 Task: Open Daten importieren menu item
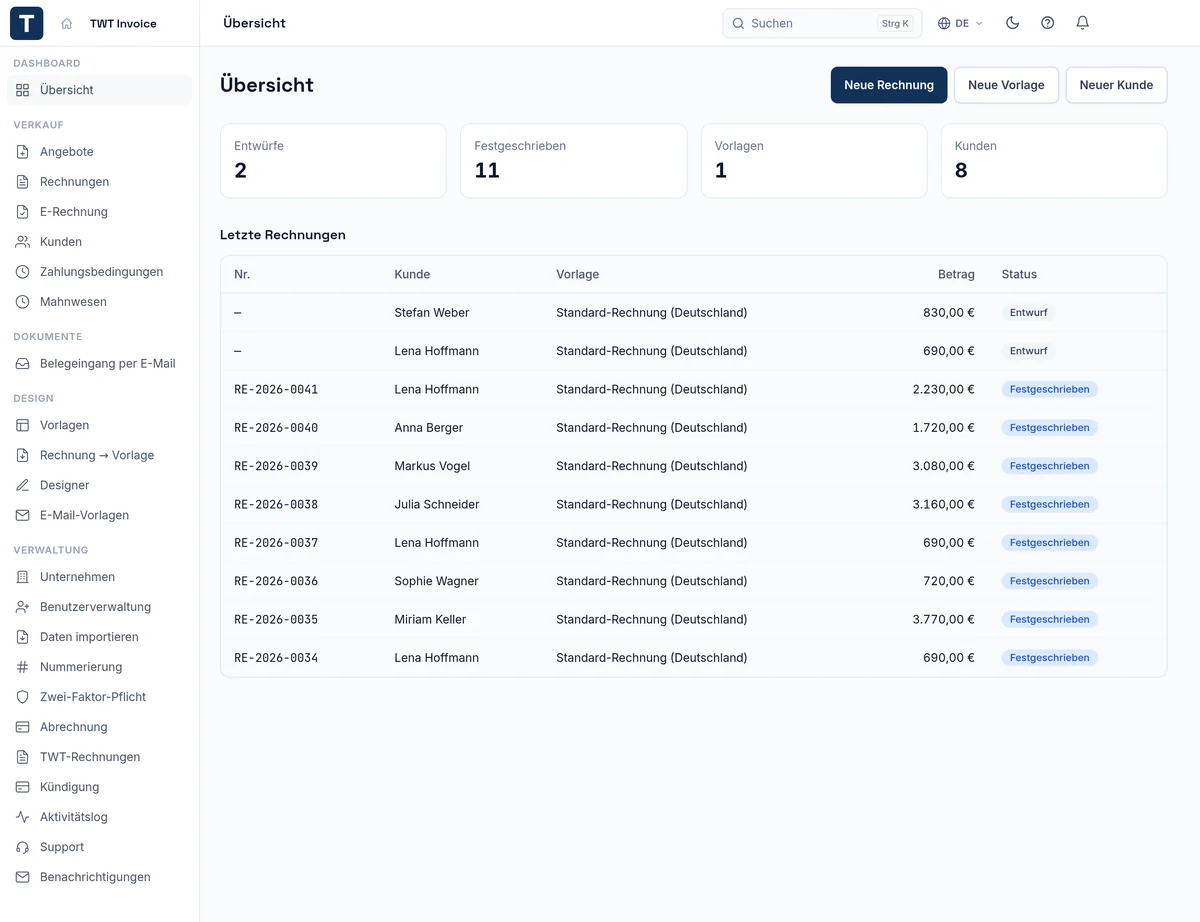click(x=99, y=637)
